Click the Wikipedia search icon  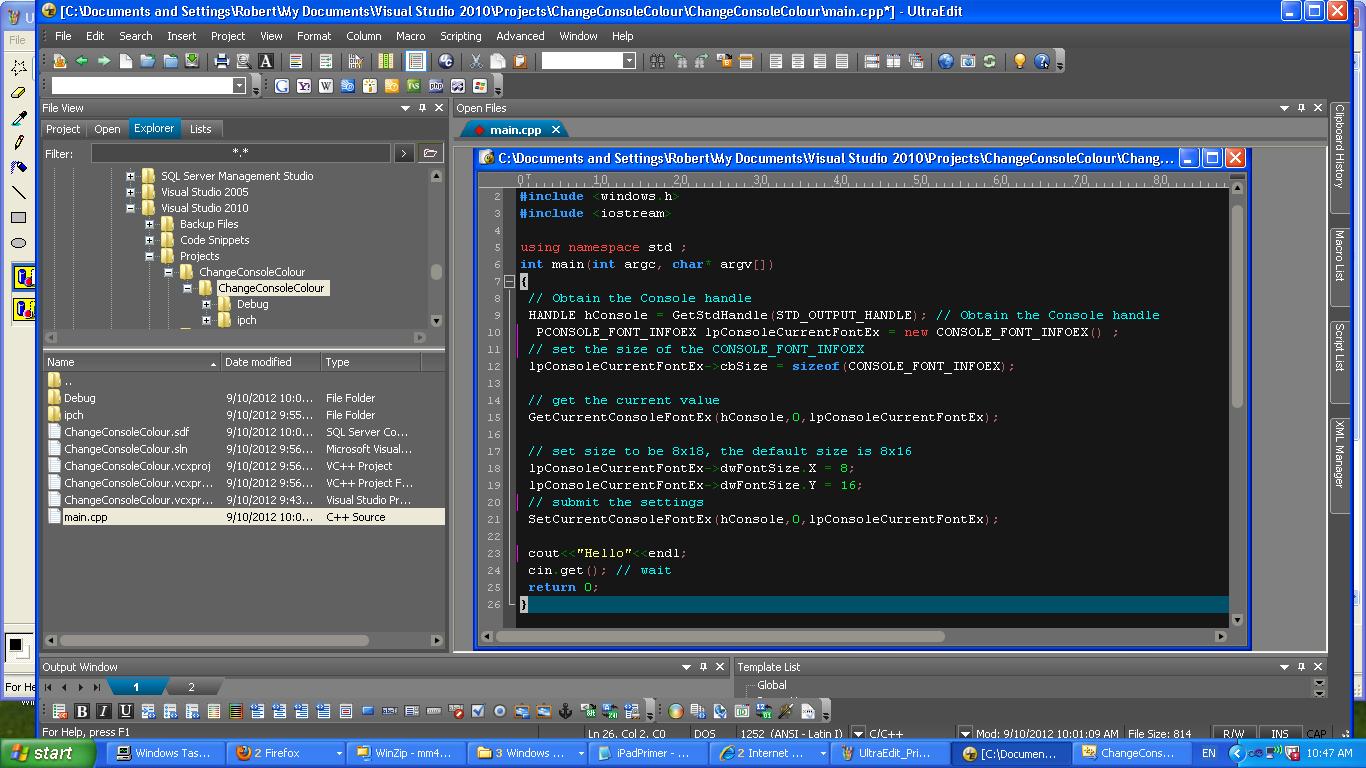(326, 86)
